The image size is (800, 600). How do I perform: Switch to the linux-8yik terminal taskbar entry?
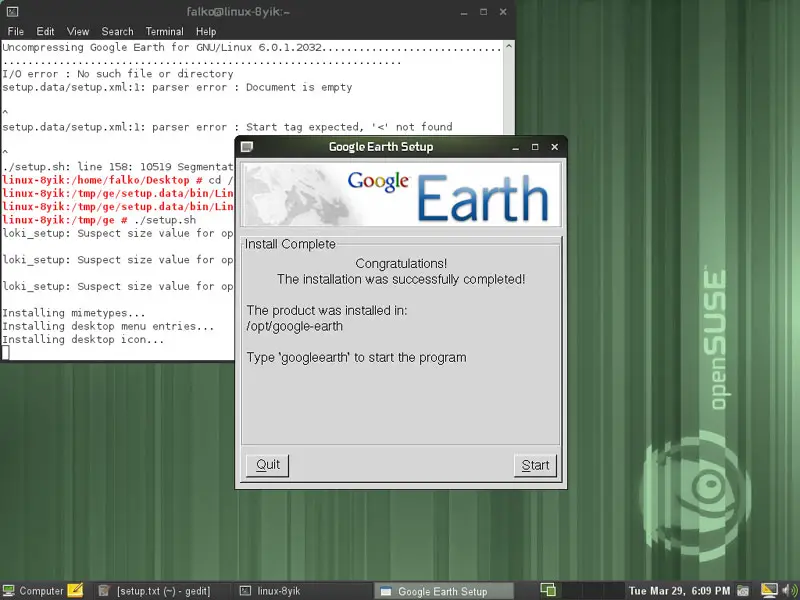tap(303, 591)
